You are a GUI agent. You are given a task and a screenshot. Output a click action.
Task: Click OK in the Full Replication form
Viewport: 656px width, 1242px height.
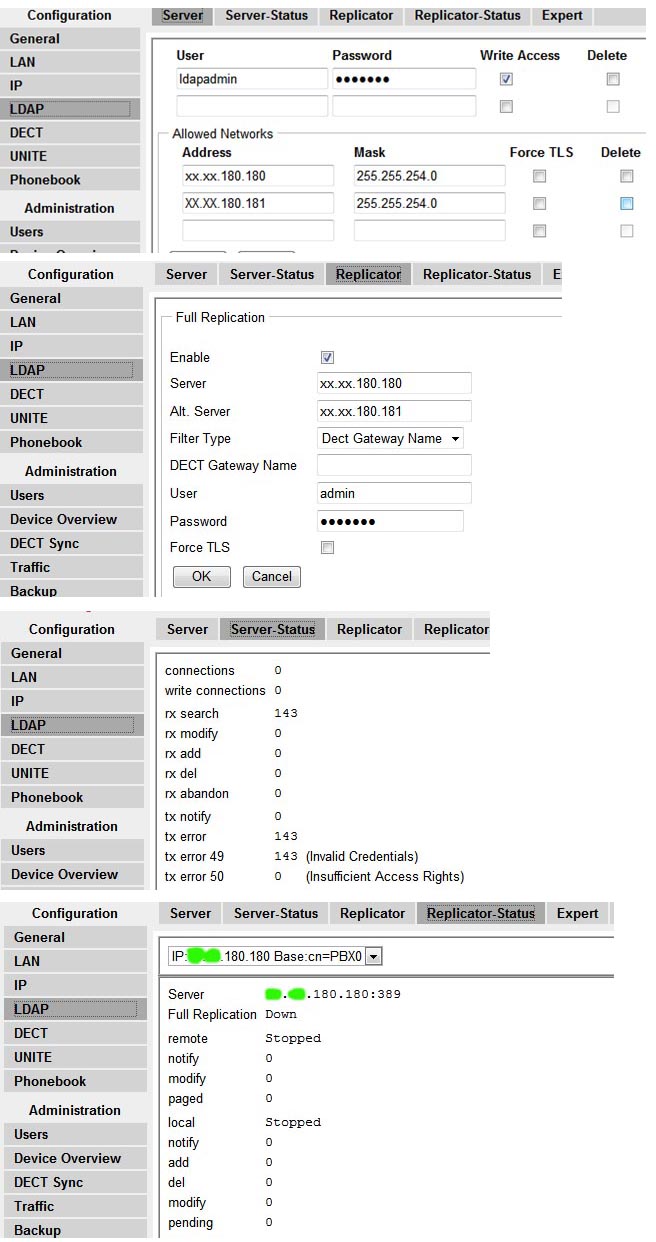[202, 576]
